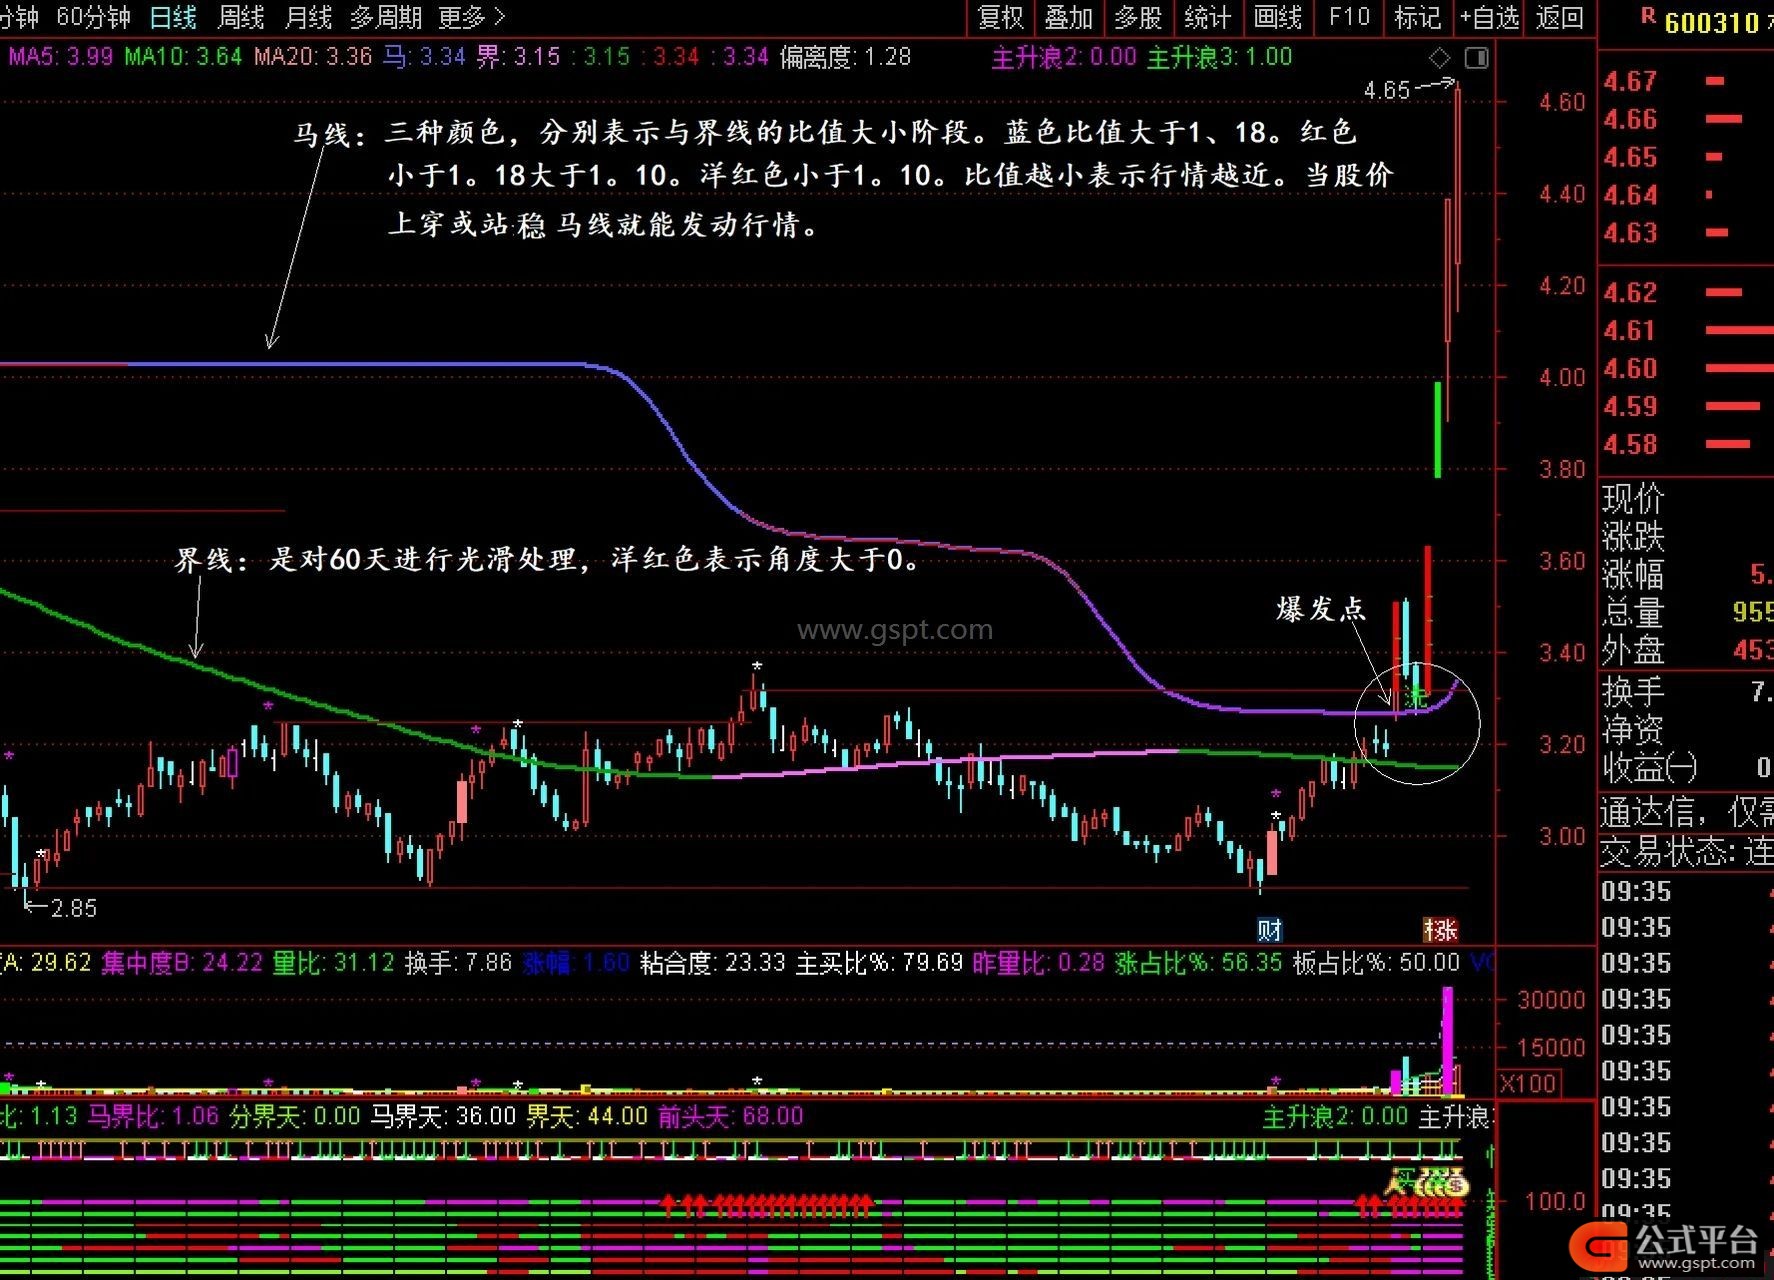Click the 换手 turnover label in side panel
Screen dimensions: 1774x1280
(x=1633, y=691)
